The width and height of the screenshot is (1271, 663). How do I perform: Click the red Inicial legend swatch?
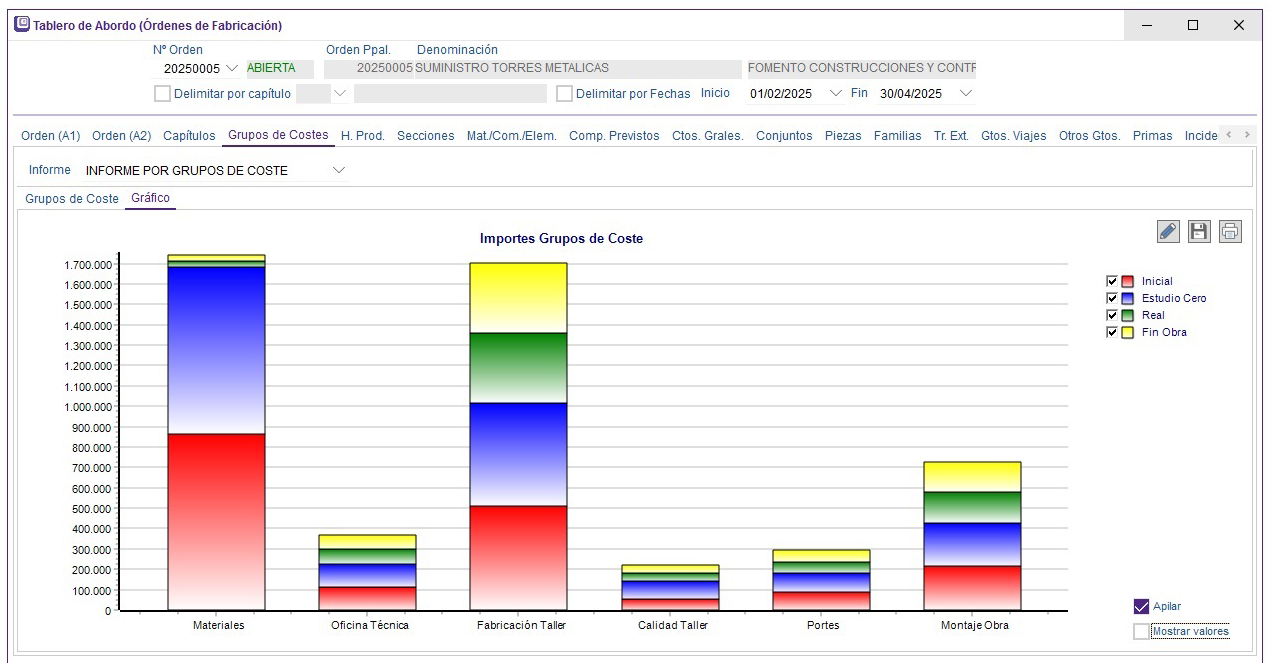click(x=1128, y=281)
